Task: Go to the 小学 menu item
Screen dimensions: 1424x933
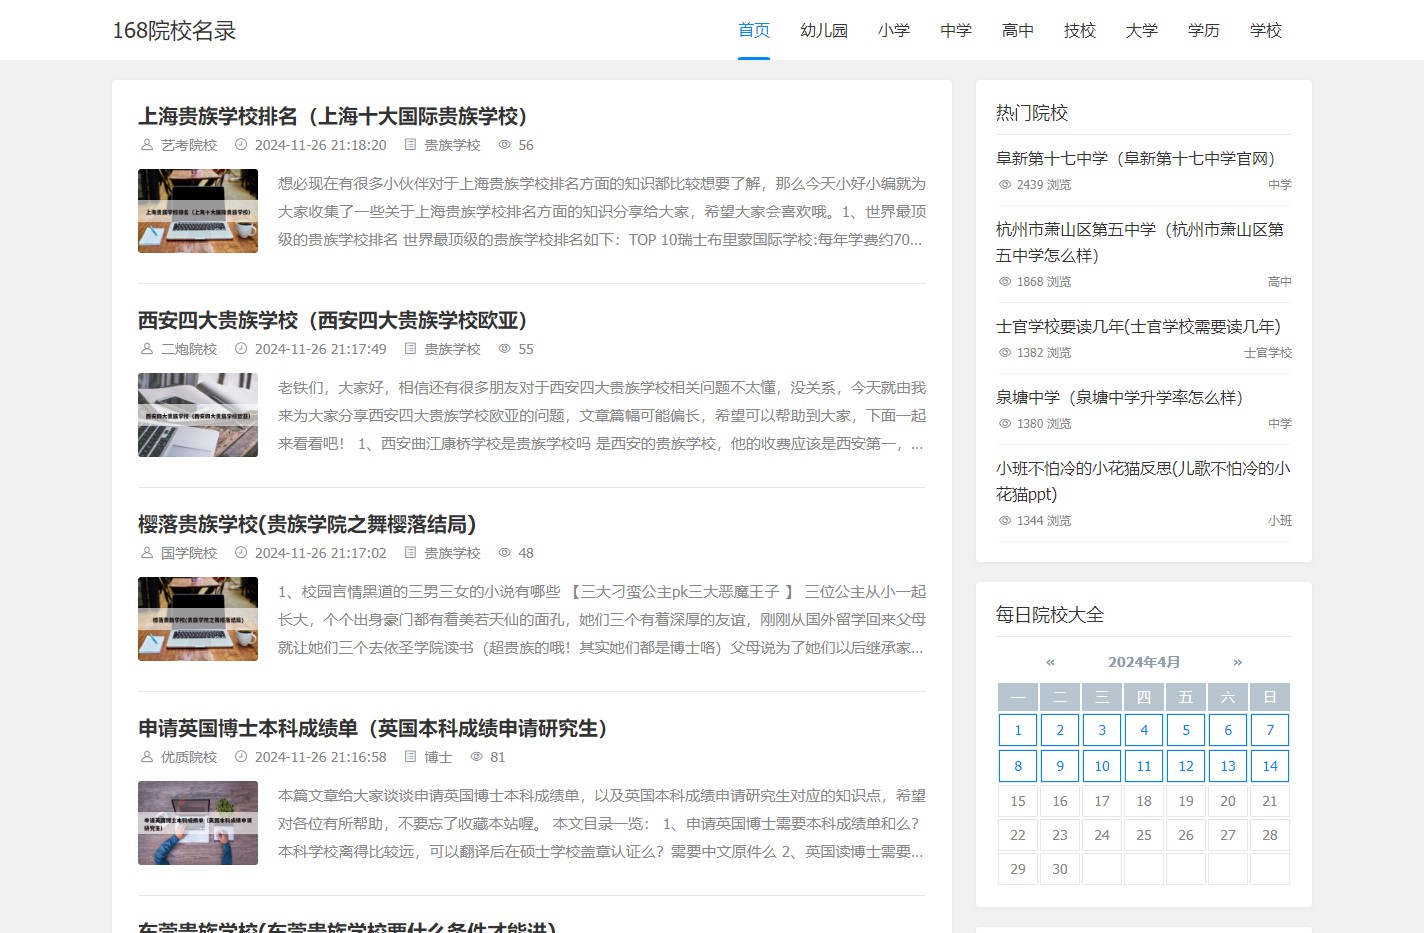Action: [894, 30]
